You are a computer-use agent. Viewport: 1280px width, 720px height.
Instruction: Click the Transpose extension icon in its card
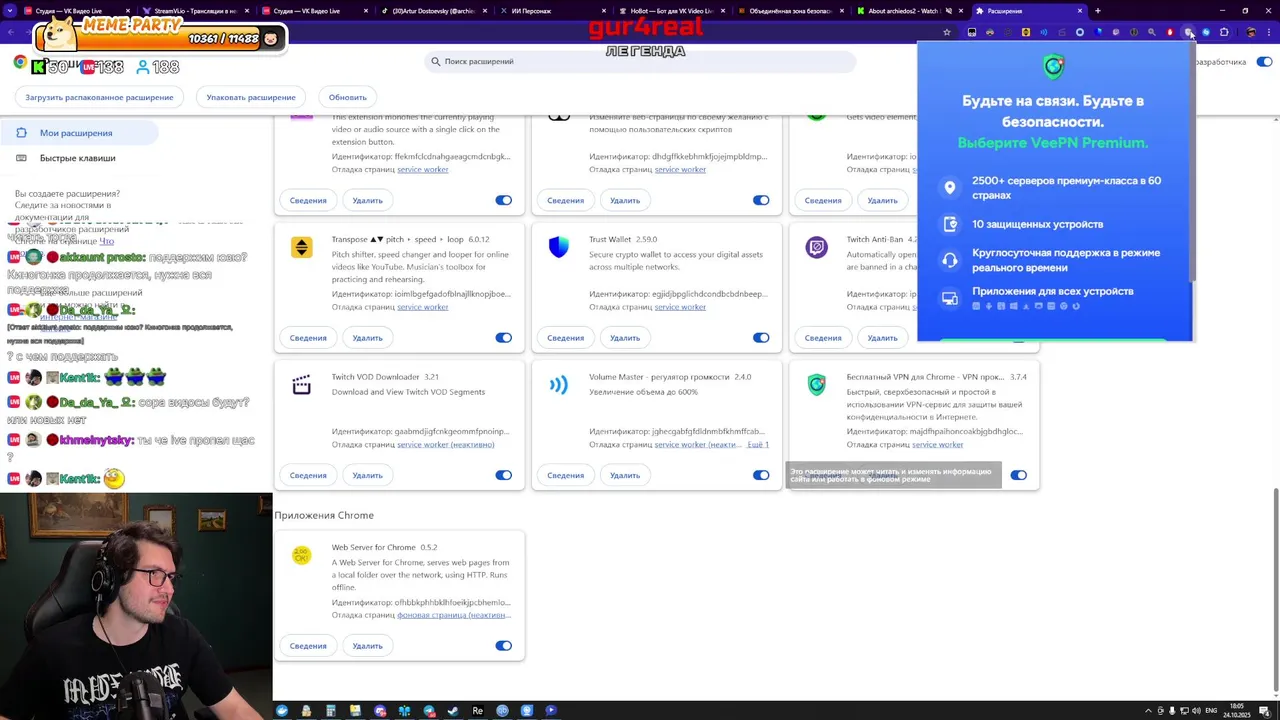(301, 247)
